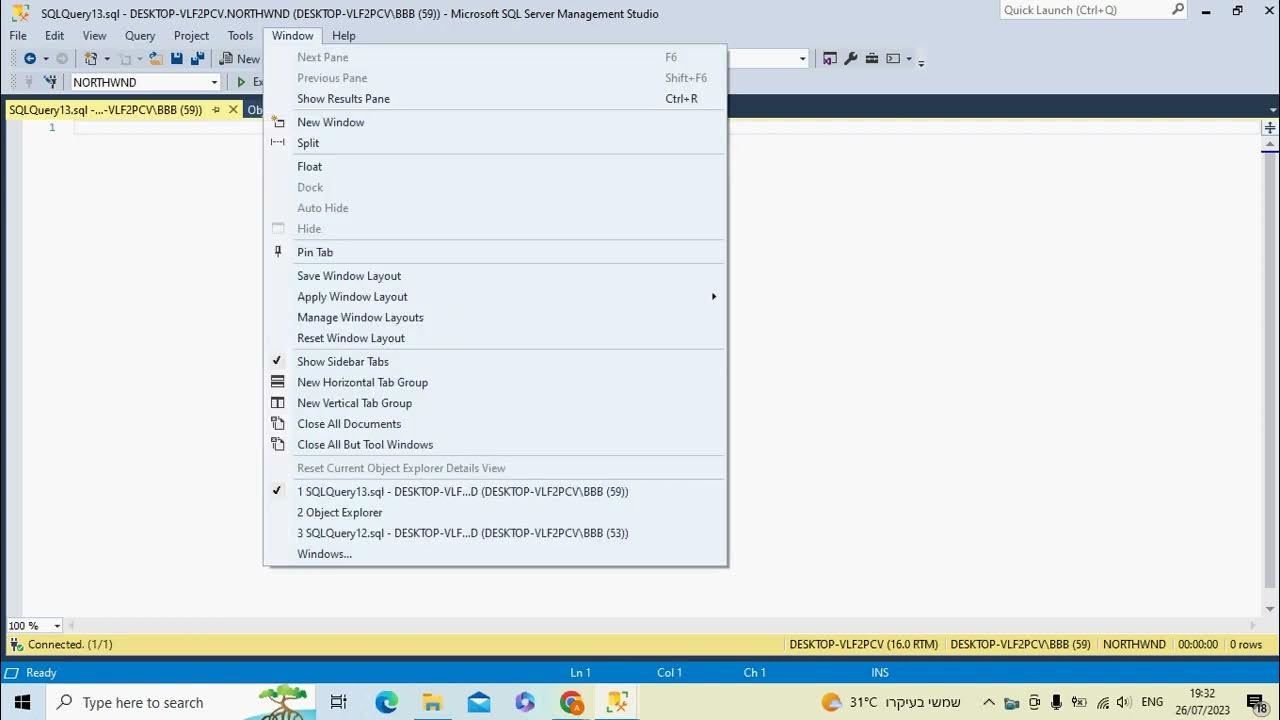Open the notification center icon
1280x720 pixels.
(1256, 702)
